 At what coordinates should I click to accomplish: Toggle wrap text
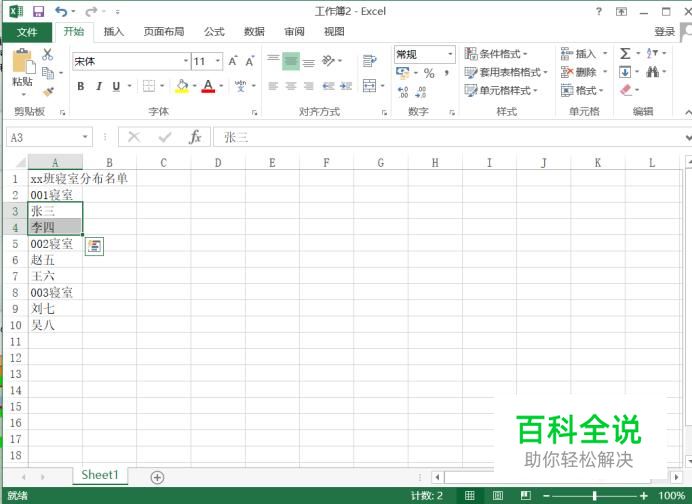(x=369, y=61)
